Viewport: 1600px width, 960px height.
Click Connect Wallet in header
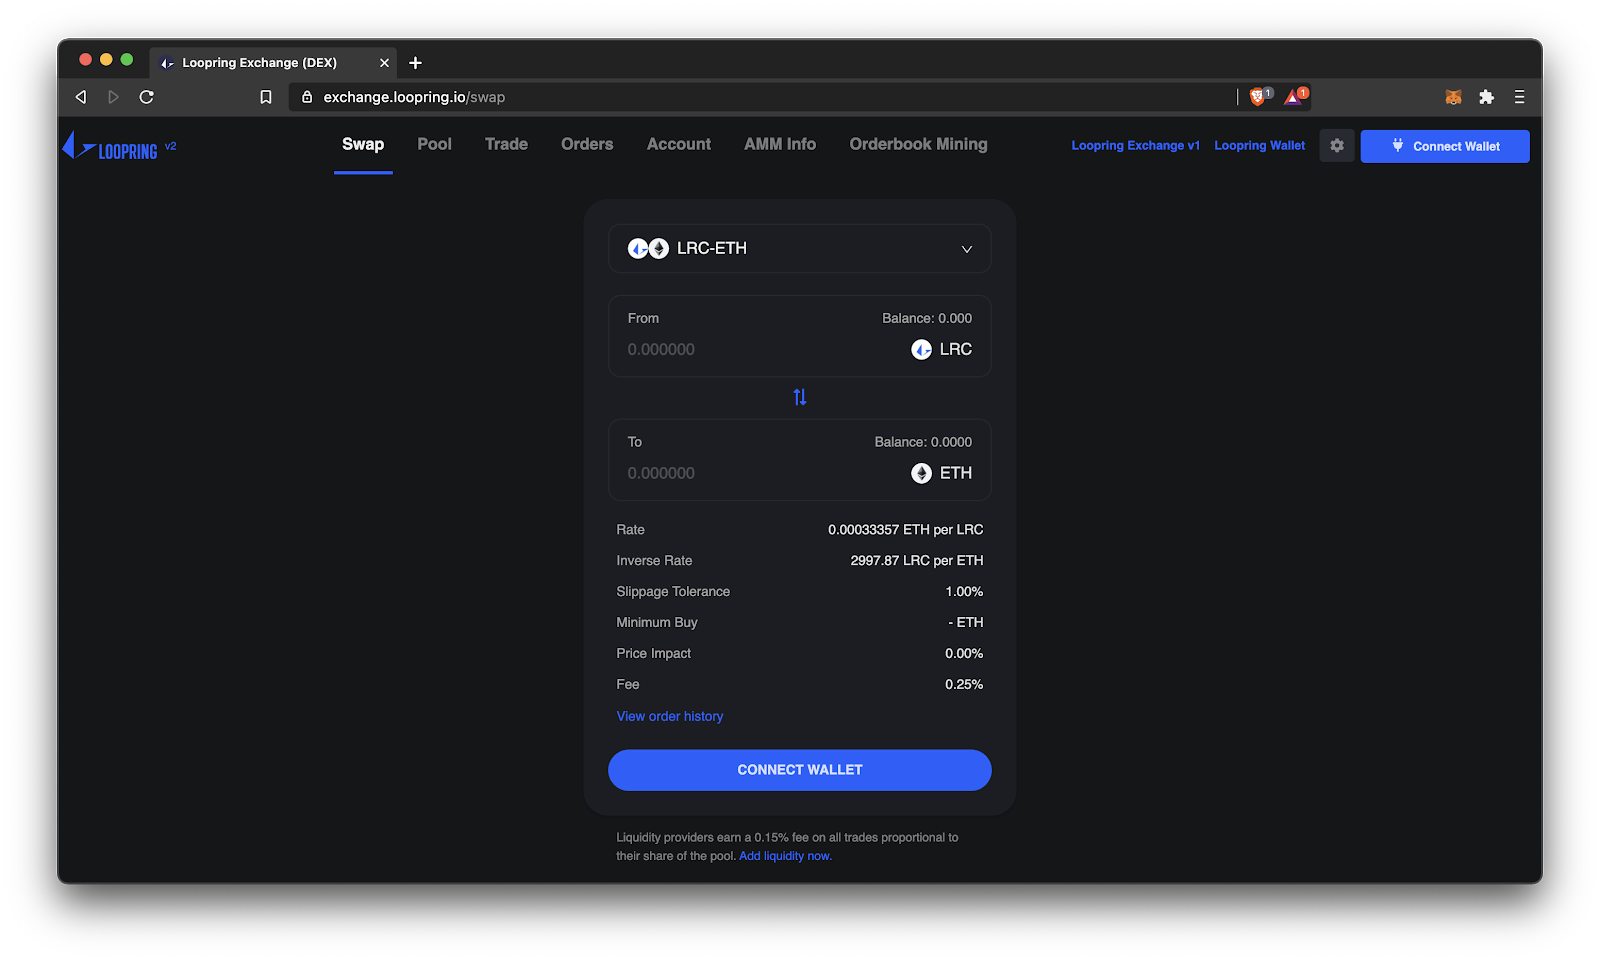(x=1445, y=146)
